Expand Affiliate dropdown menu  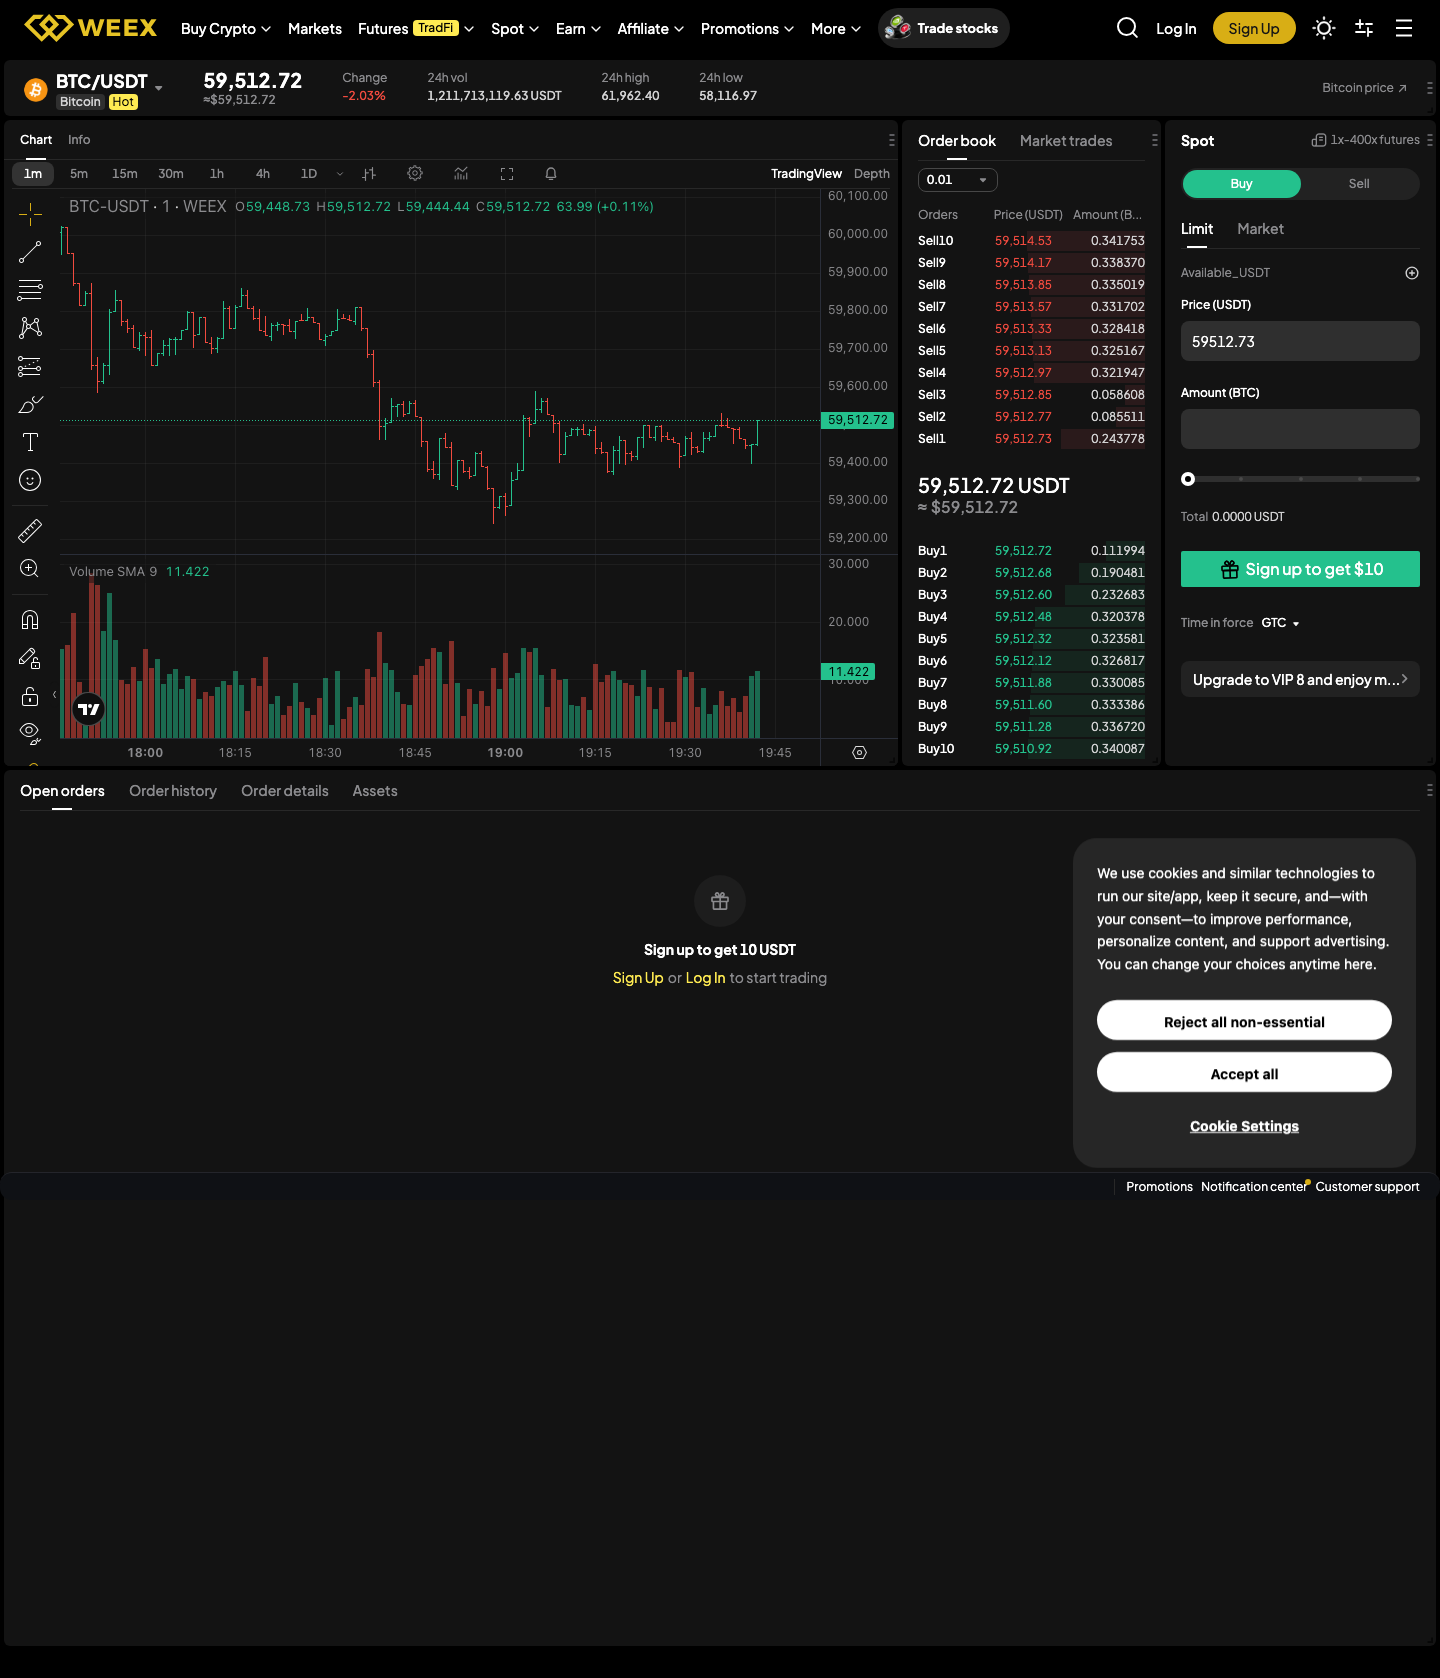tap(651, 29)
